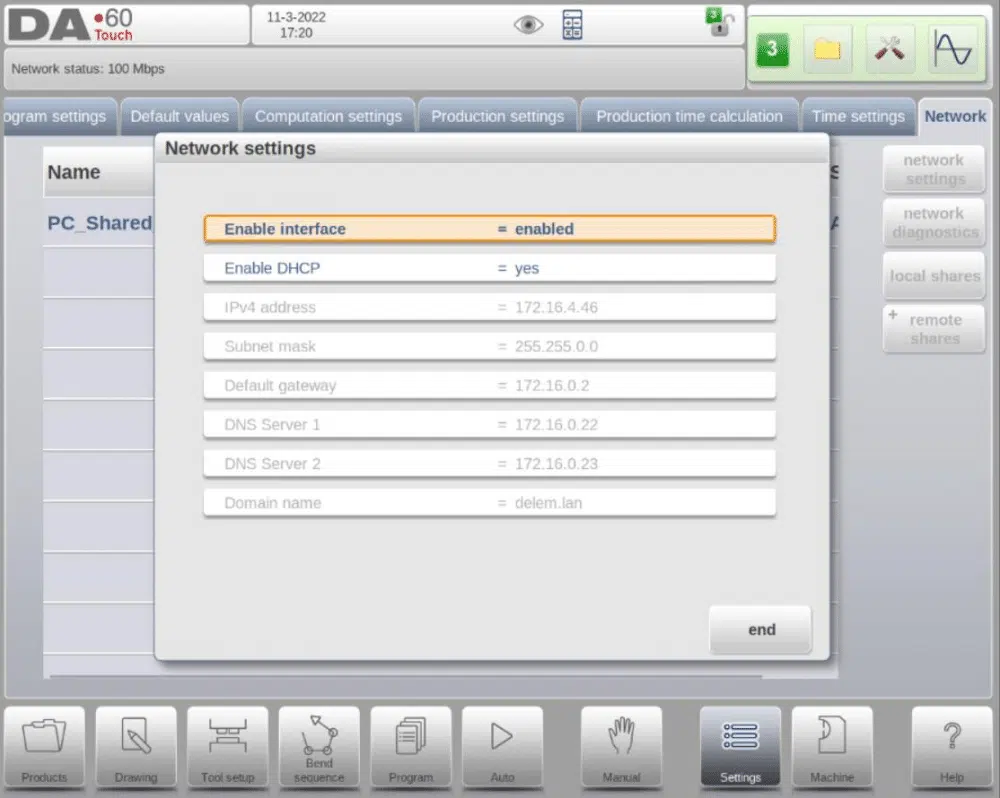
Task: Switch to Default values tab
Action: point(180,117)
